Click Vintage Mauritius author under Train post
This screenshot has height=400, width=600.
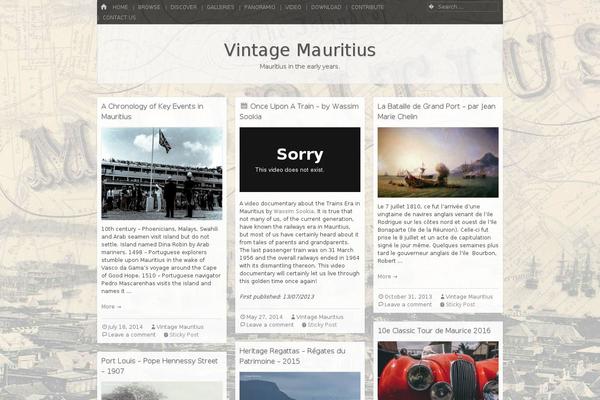coord(320,317)
